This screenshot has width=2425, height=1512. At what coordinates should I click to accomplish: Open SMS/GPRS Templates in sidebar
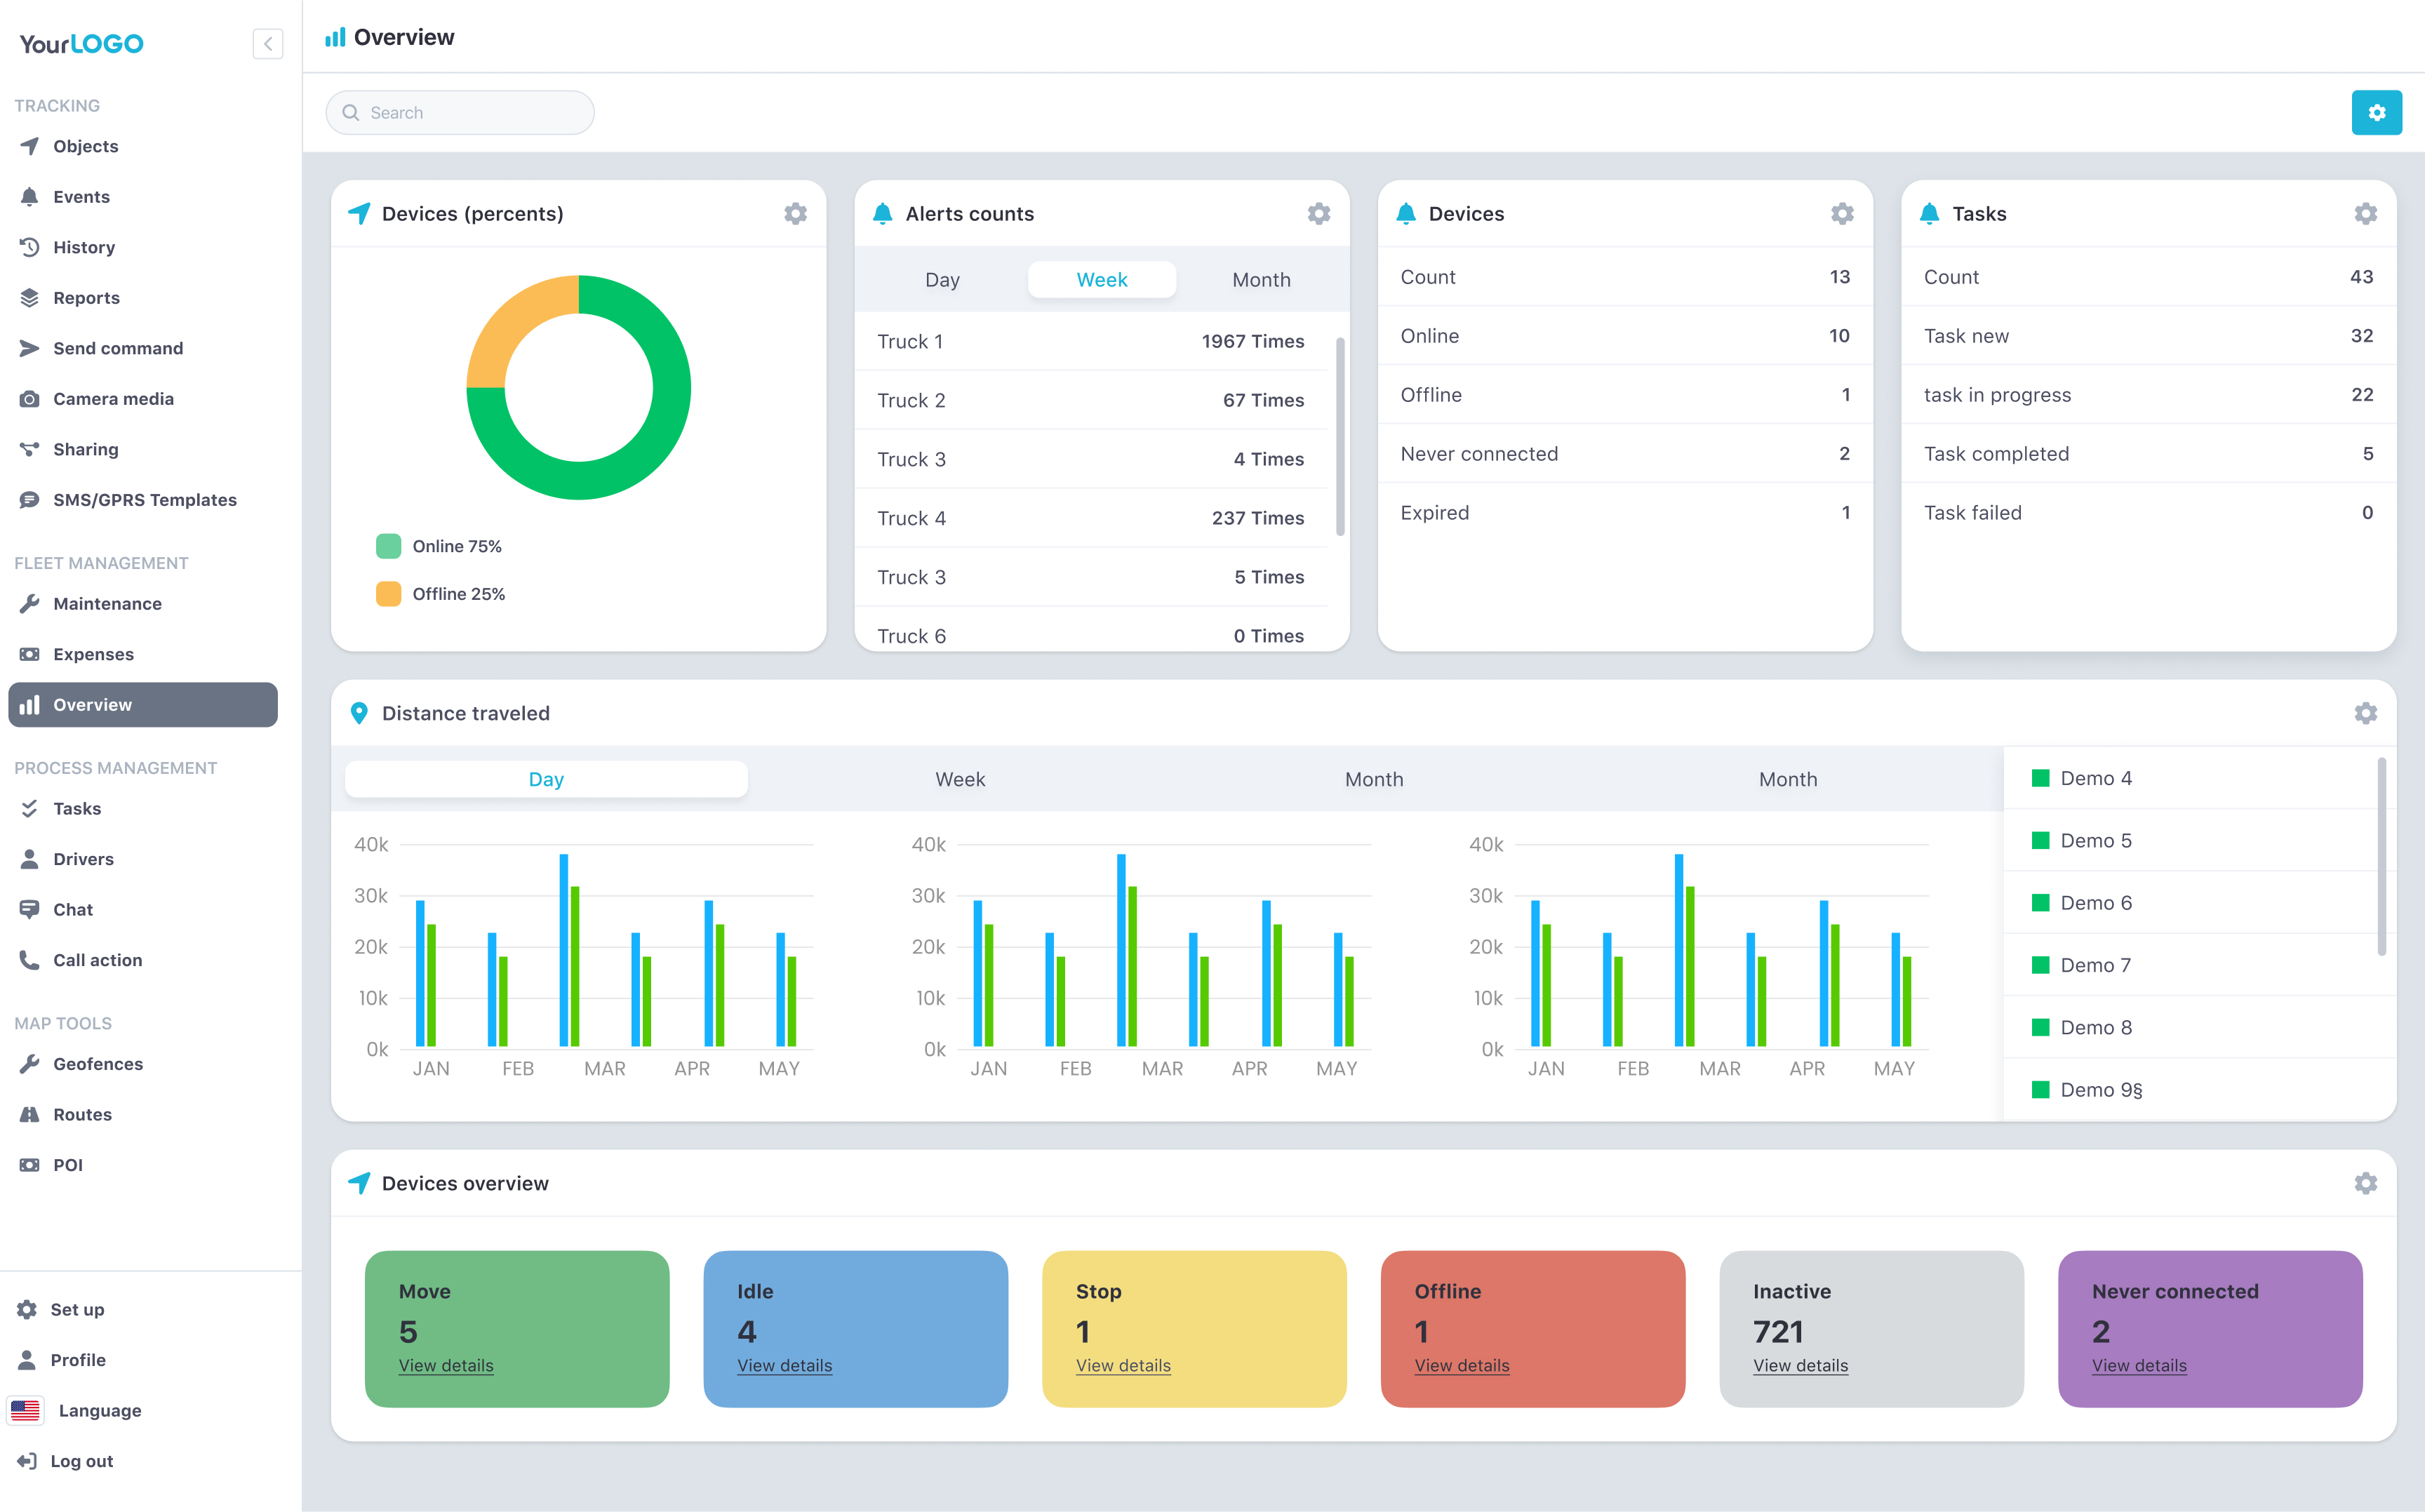144,500
